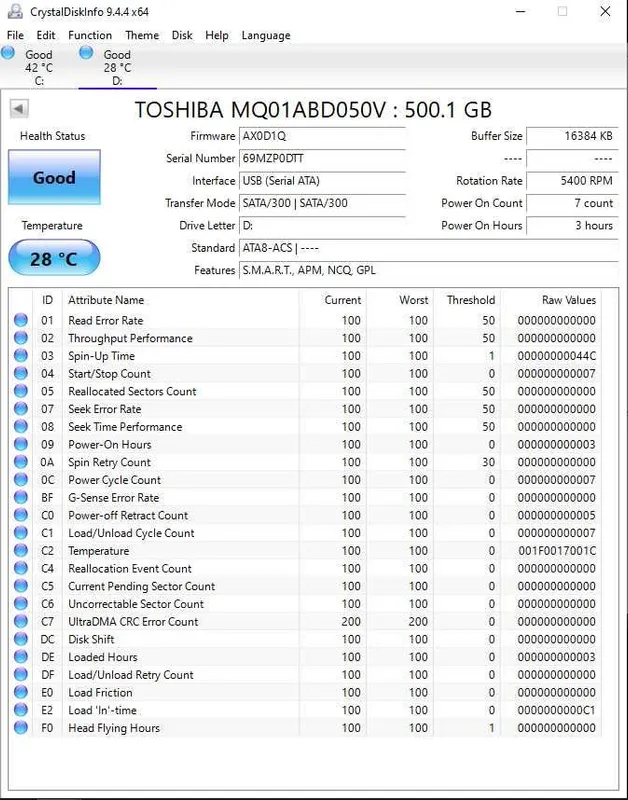The image size is (628, 800).
Task: Click the status orb for Power-On Hours row
Action: 20,444
